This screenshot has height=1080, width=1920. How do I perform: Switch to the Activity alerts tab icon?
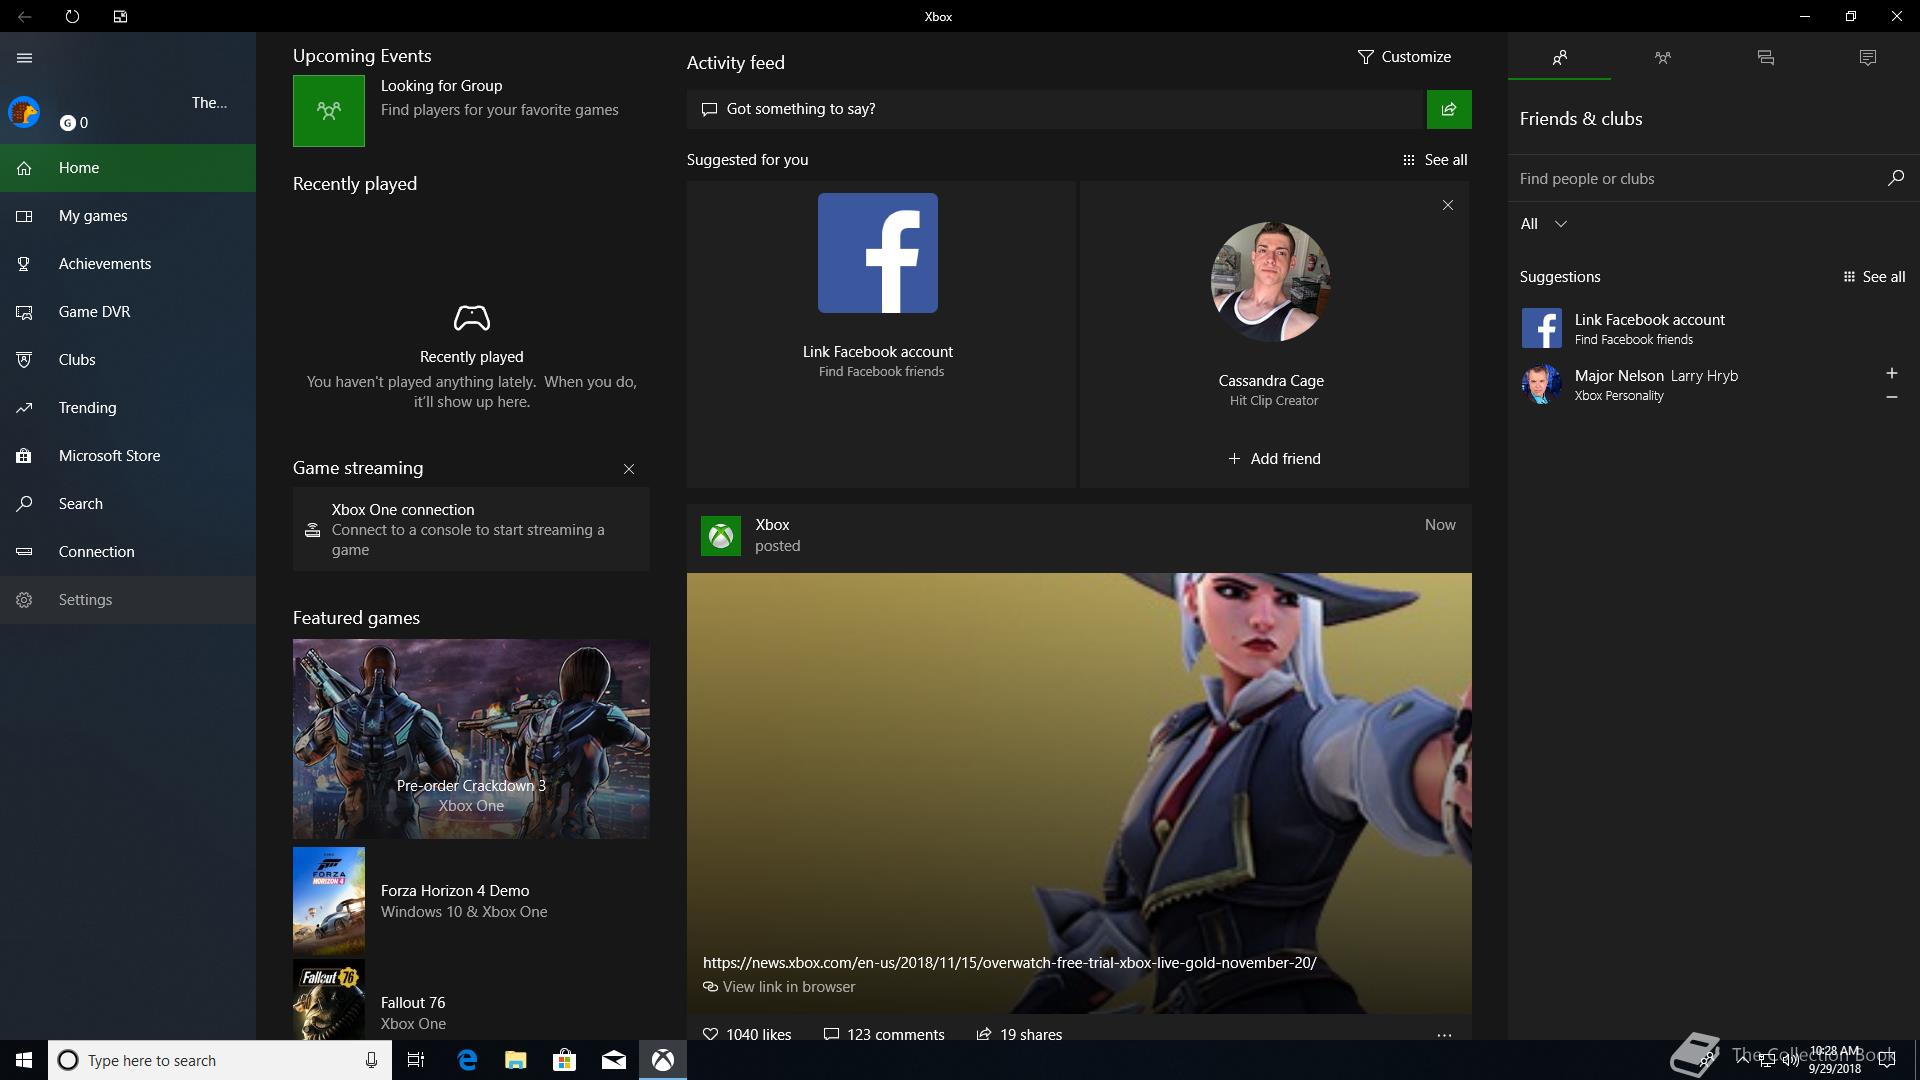click(x=1868, y=58)
